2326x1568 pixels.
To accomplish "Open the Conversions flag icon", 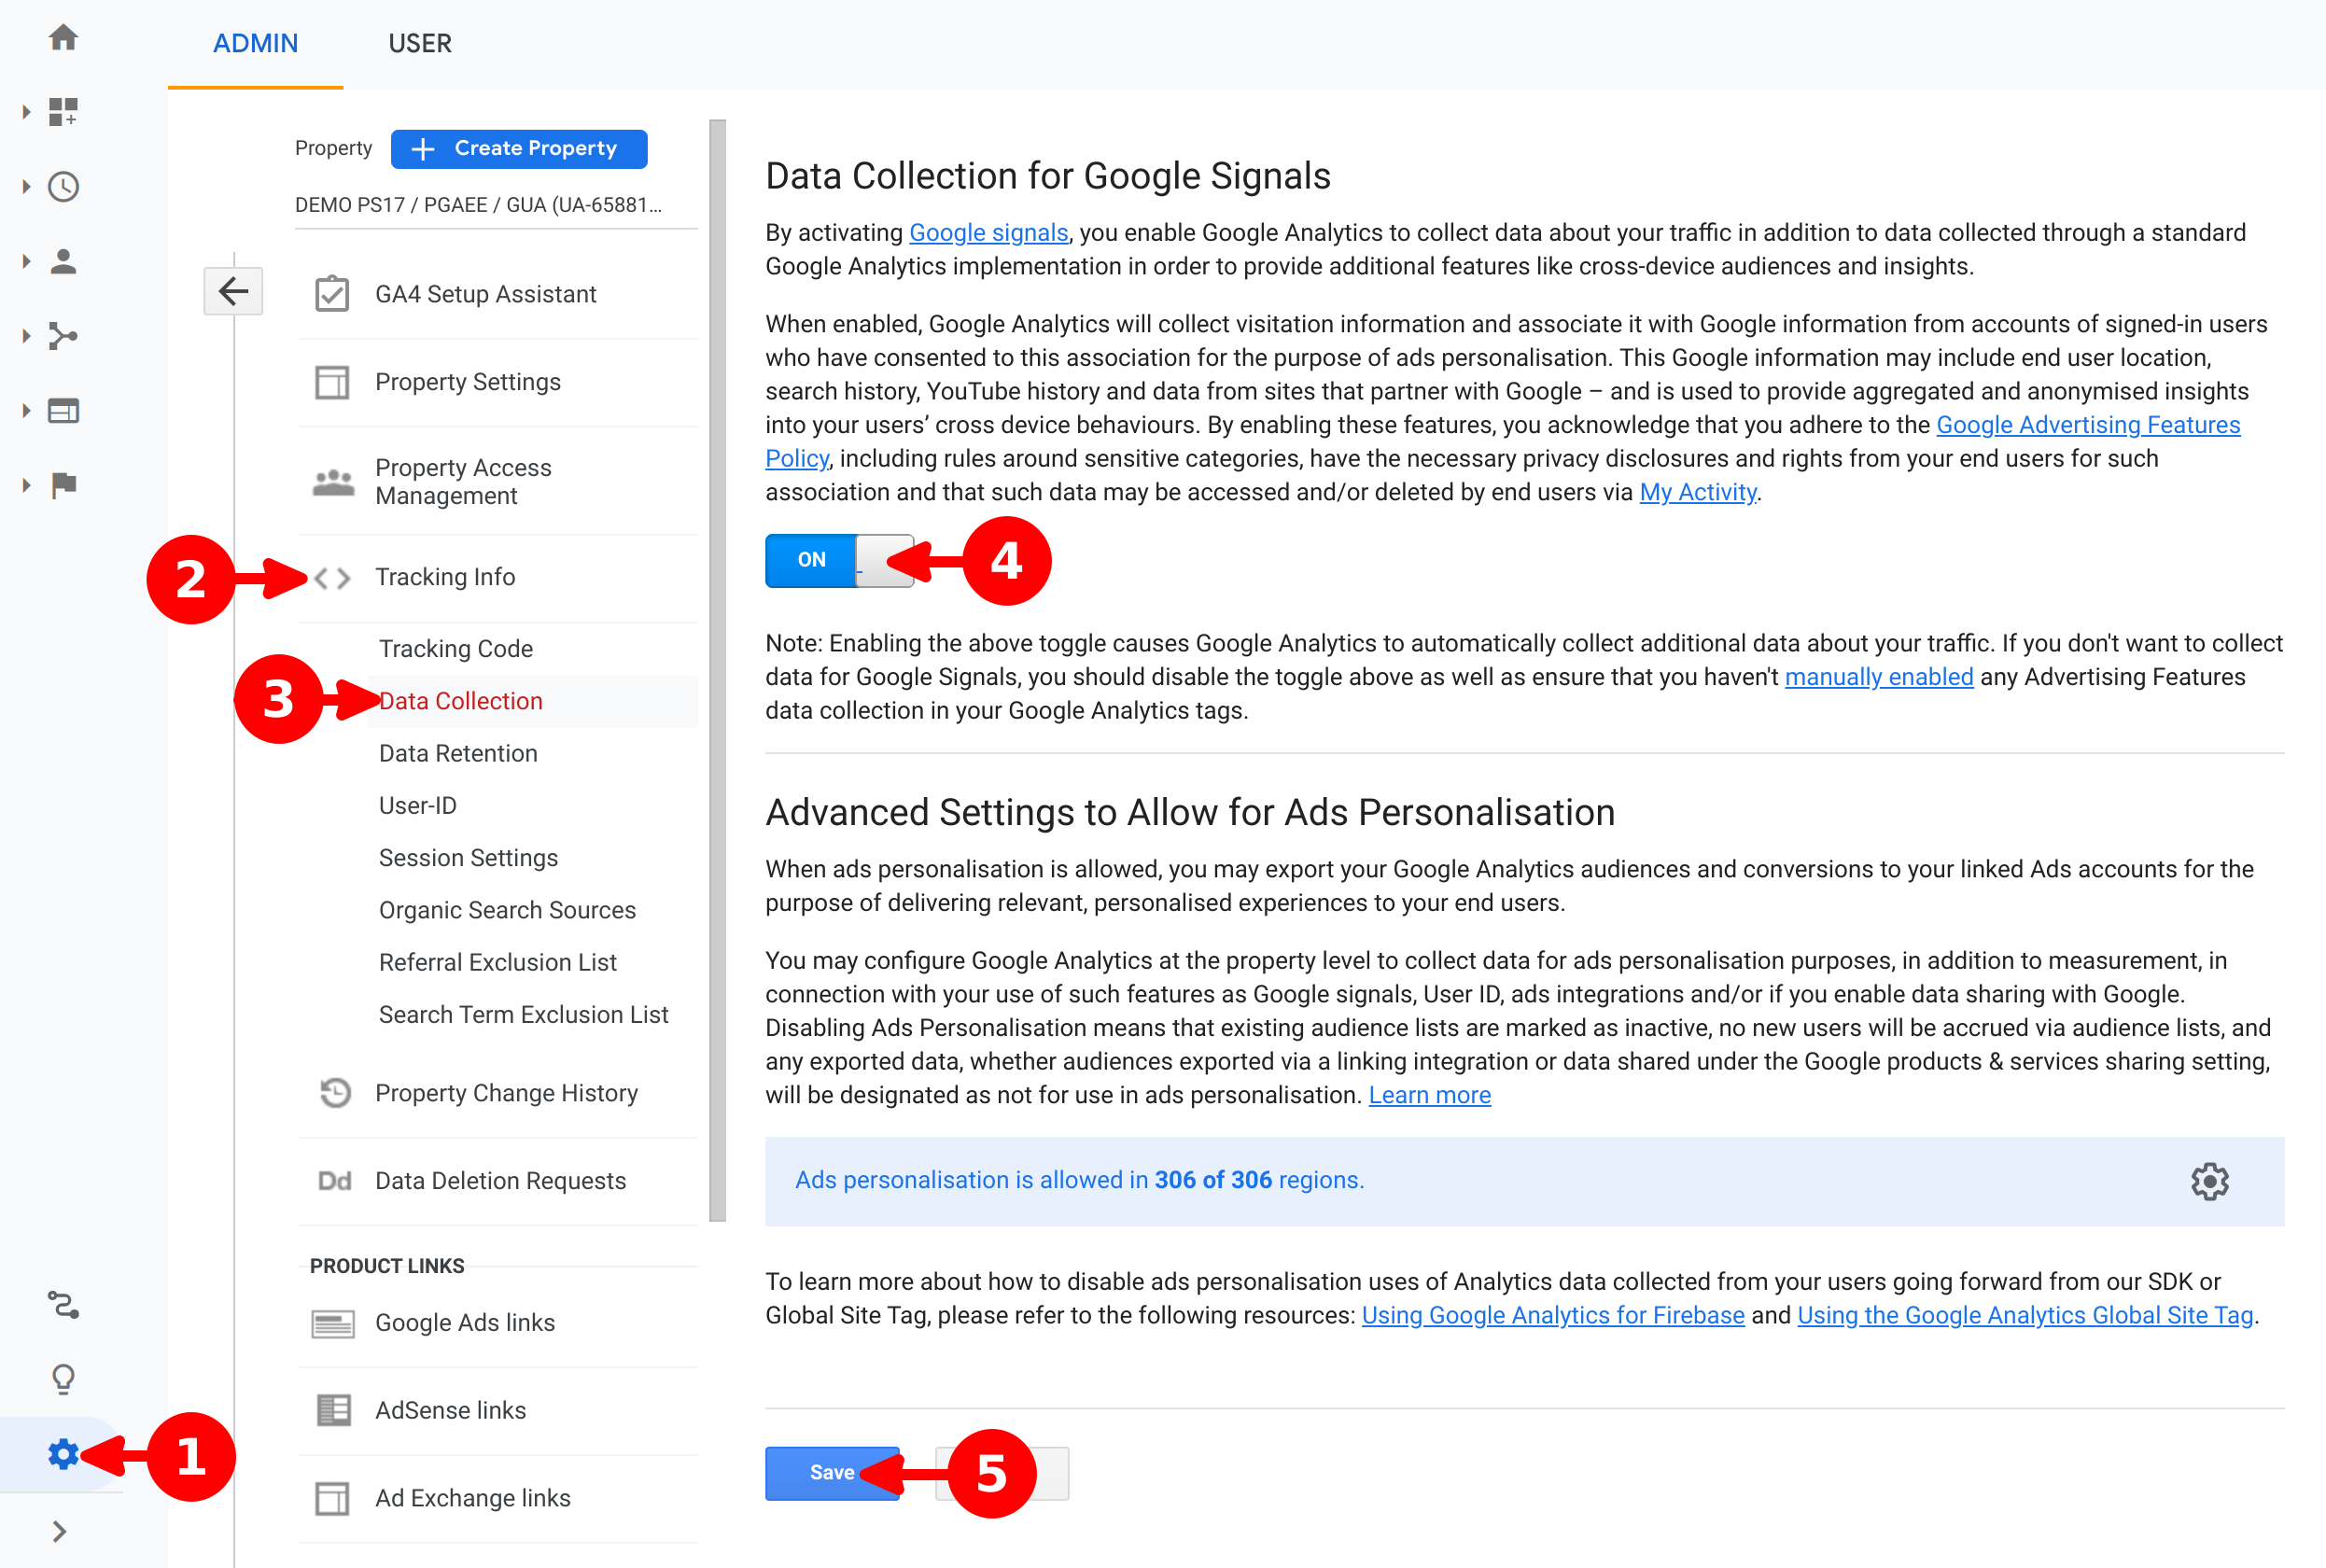I will (x=63, y=485).
